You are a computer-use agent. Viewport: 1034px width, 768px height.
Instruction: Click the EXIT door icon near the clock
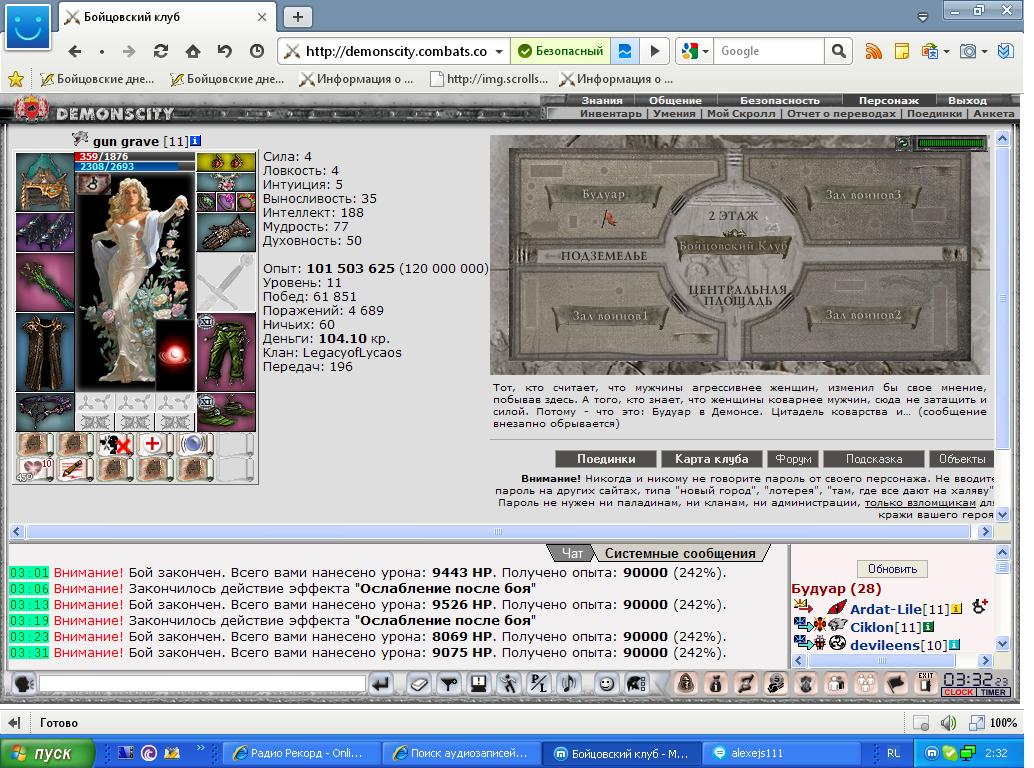(x=926, y=683)
